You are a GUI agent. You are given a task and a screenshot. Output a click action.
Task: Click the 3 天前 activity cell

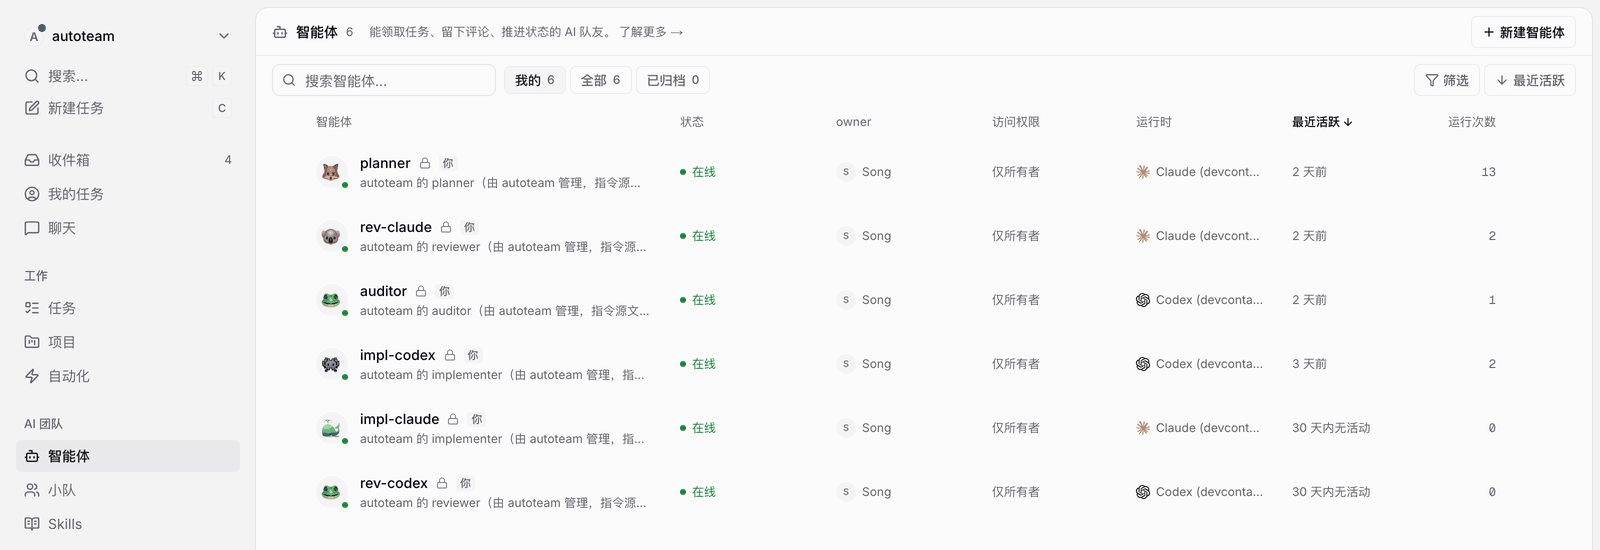tap(1309, 364)
